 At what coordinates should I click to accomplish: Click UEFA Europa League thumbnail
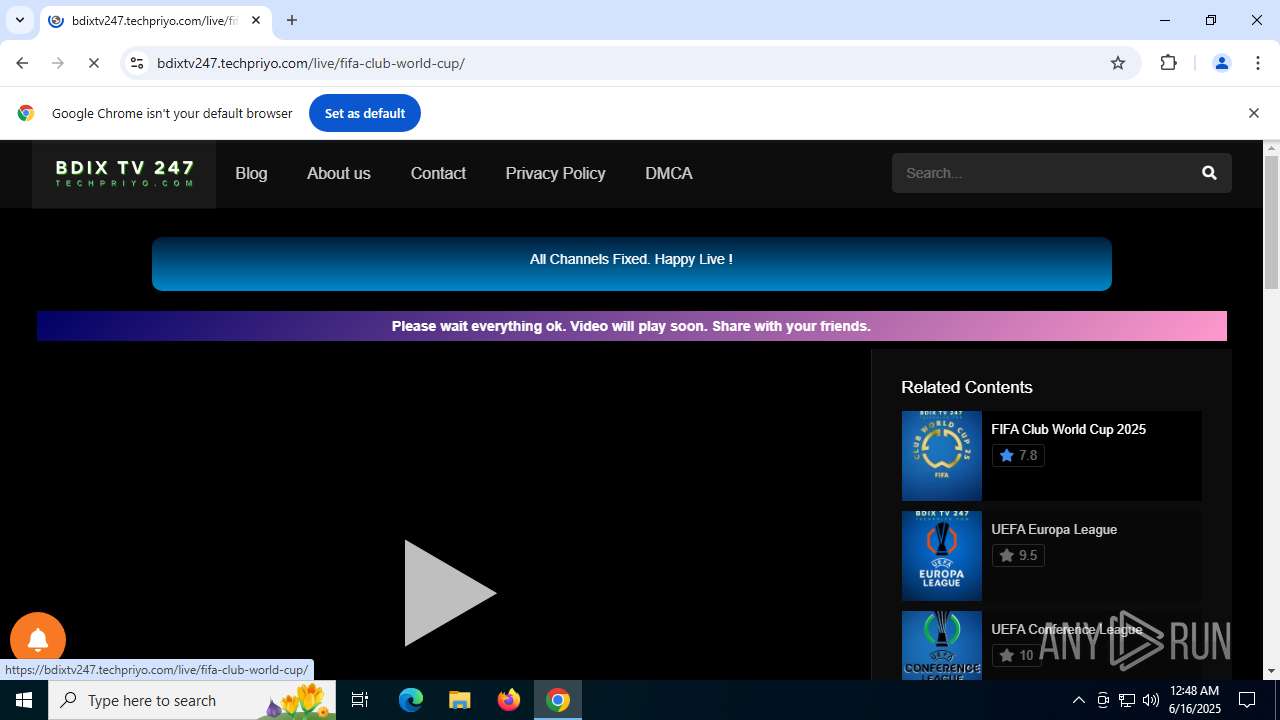click(x=942, y=555)
